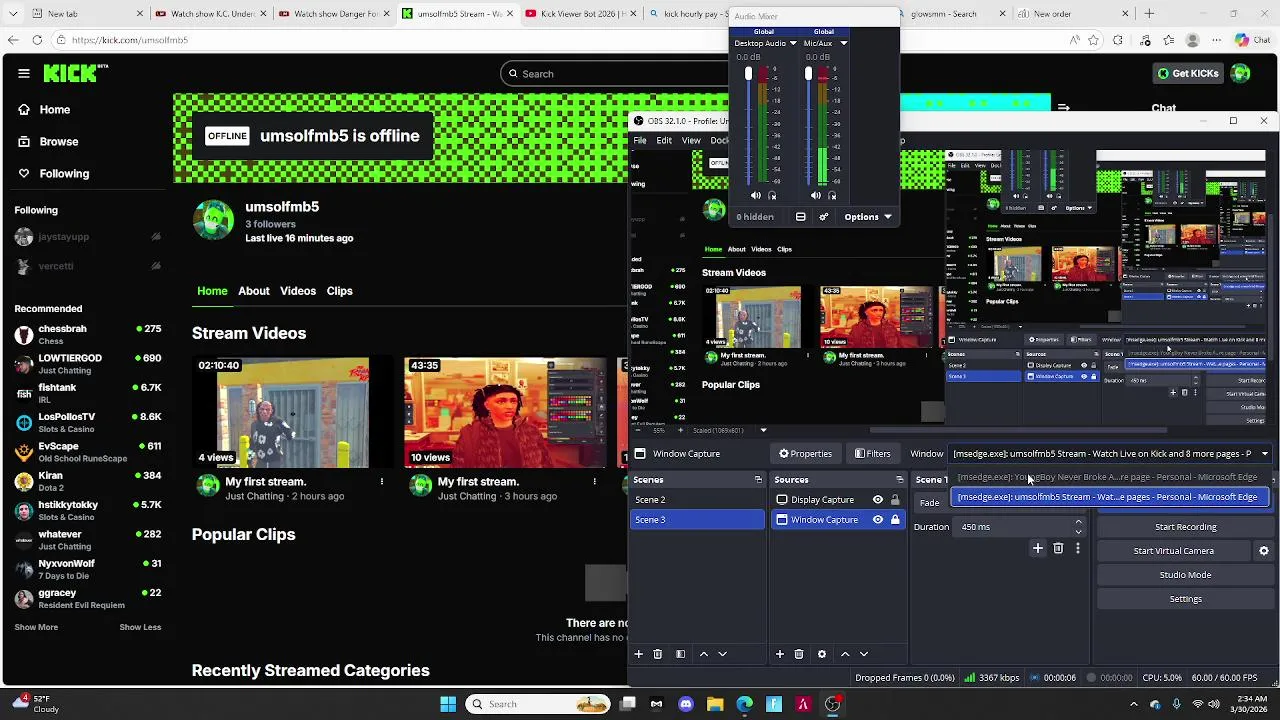1280x720 pixels.
Task: Open Discord from the taskbar
Action: click(x=686, y=704)
